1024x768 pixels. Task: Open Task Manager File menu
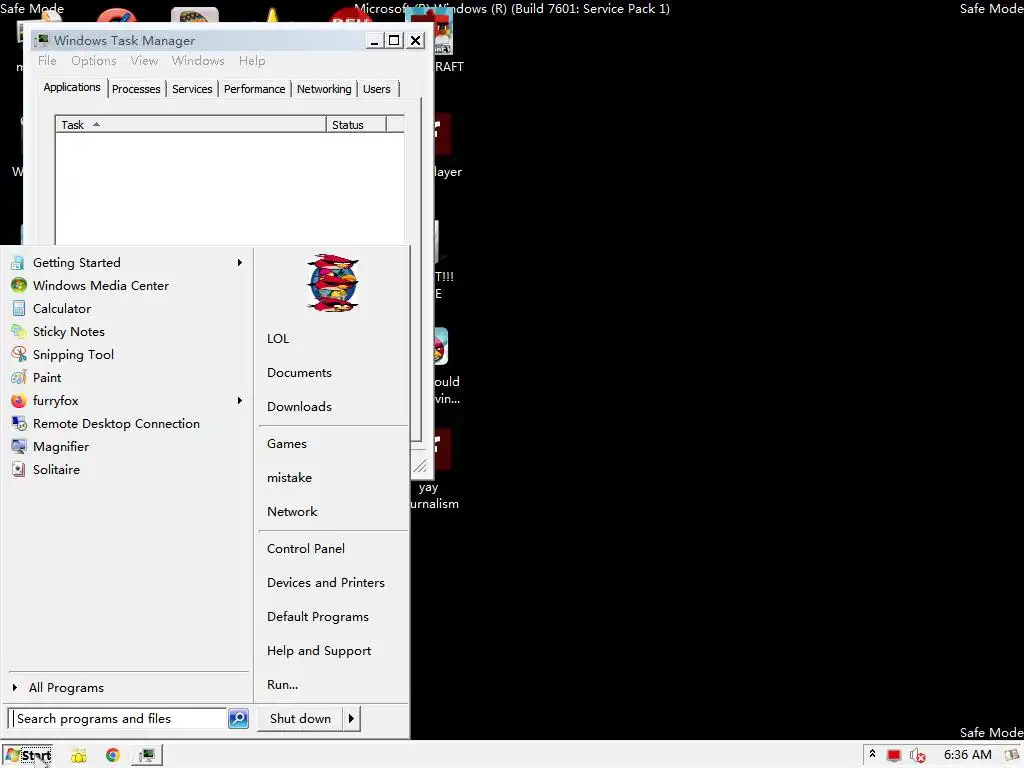point(47,61)
